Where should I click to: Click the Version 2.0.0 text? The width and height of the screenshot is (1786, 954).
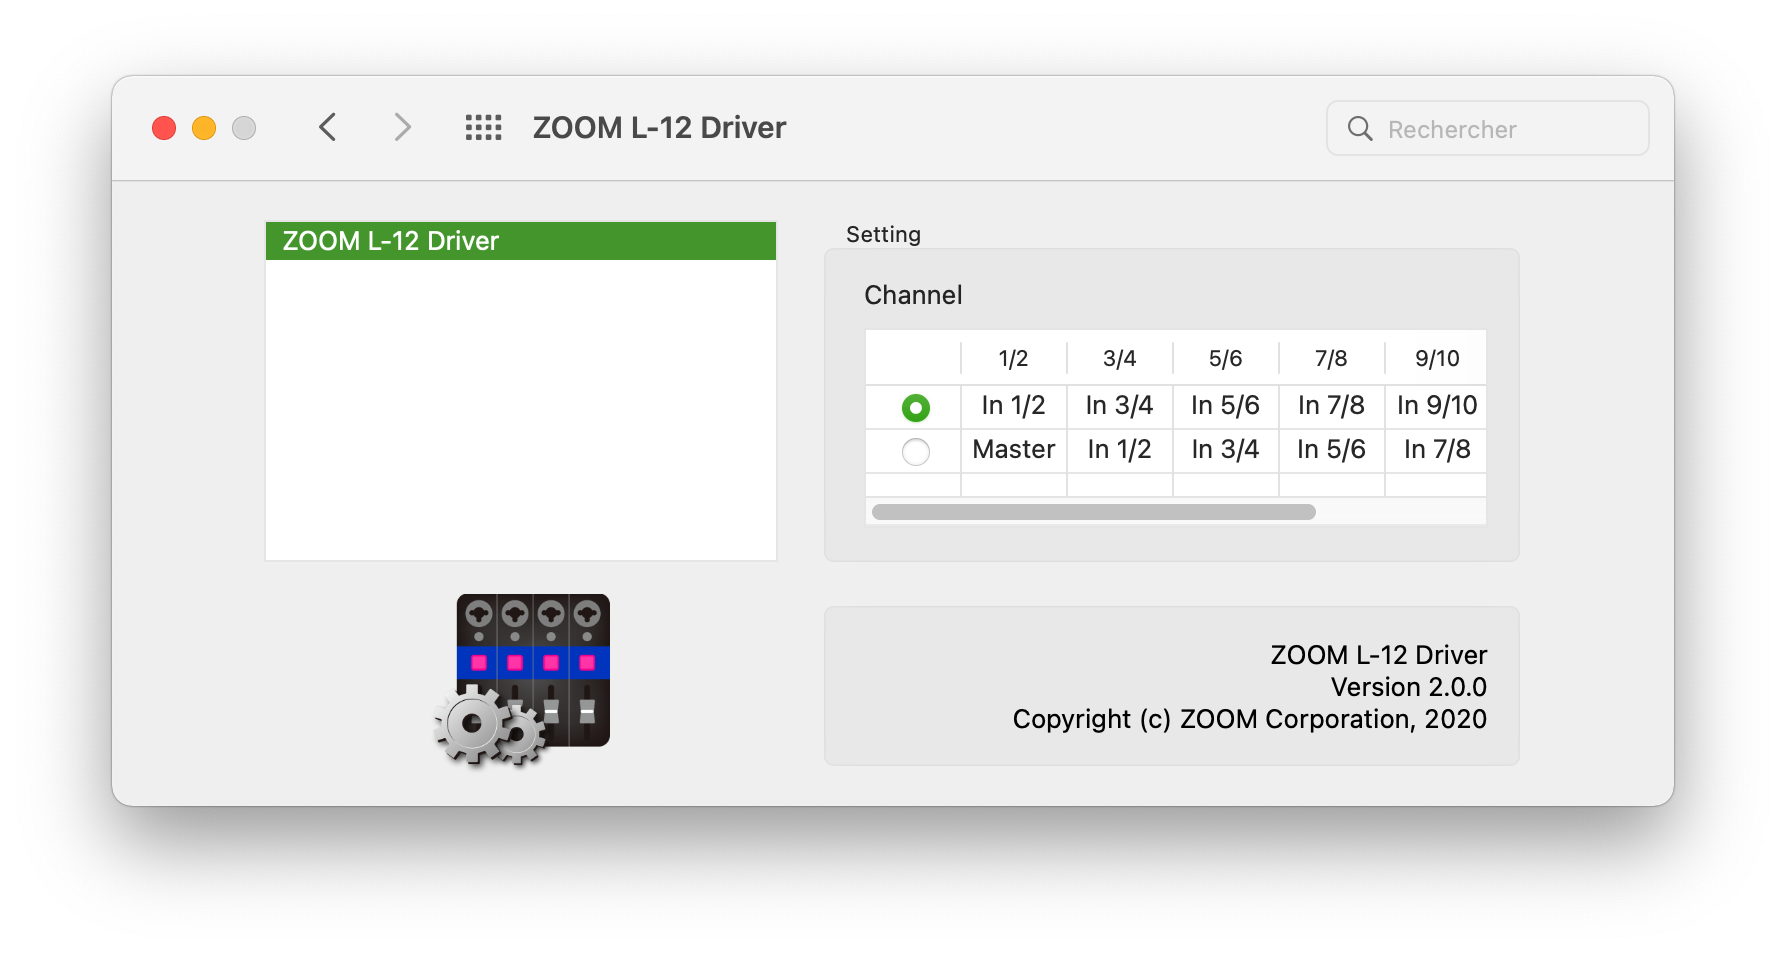(x=1408, y=687)
